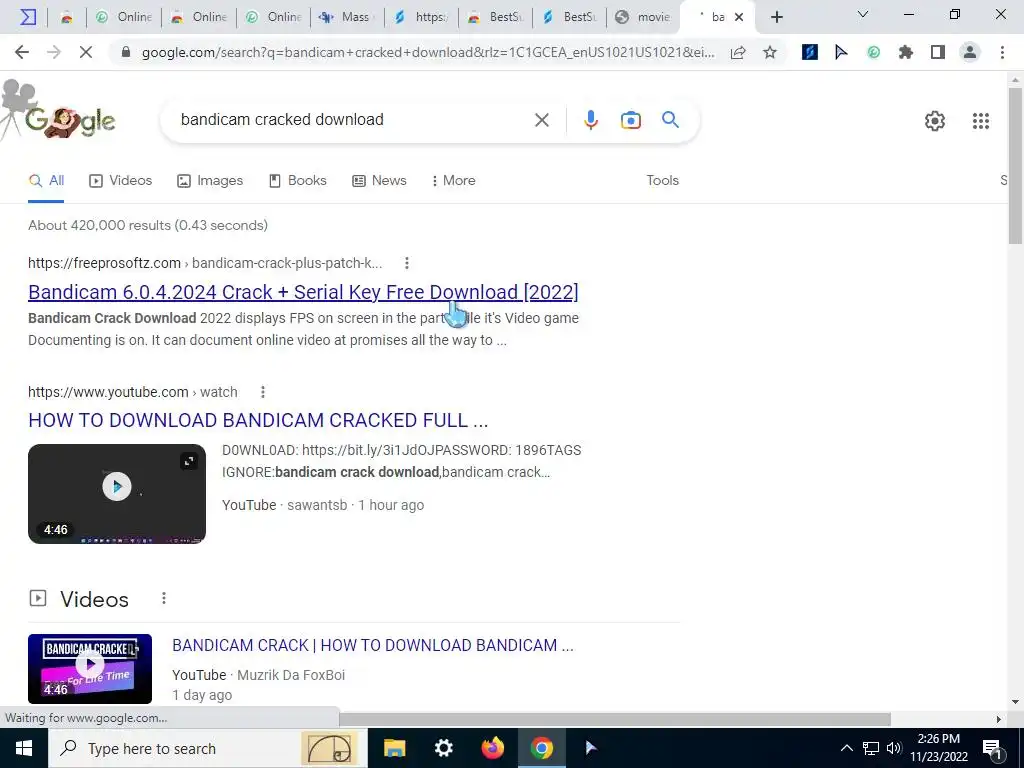Open the tab search chevron
1024x768 pixels.
point(863,14)
